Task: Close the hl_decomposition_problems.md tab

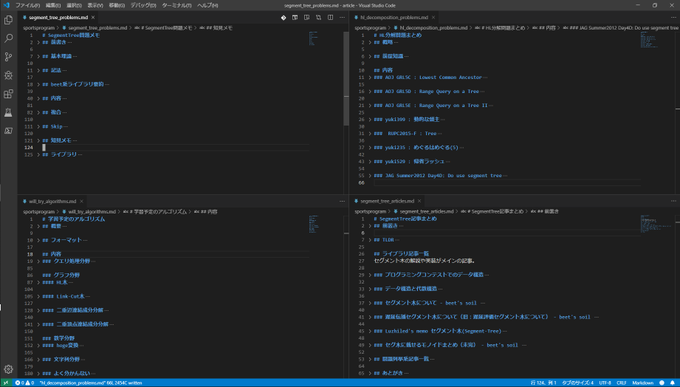Action: pyautogui.click(x=433, y=18)
